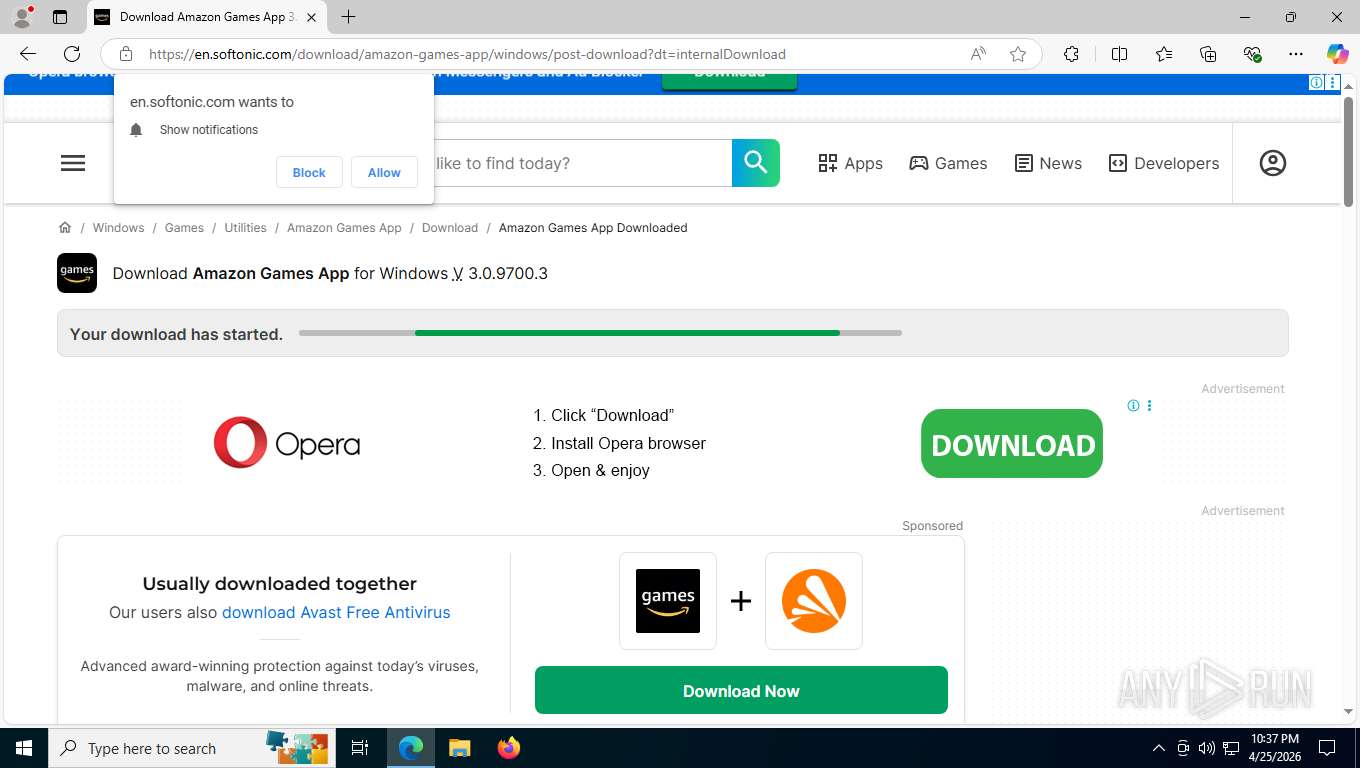Open the Games section

948,163
